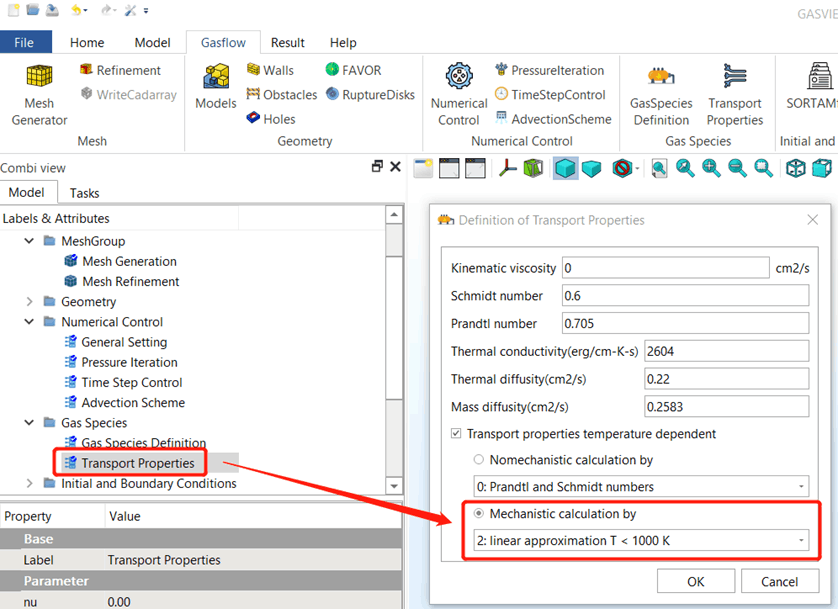Switch to the Home ribbon tab
The height and width of the screenshot is (609, 838).
pyautogui.click(x=87, y=42)
